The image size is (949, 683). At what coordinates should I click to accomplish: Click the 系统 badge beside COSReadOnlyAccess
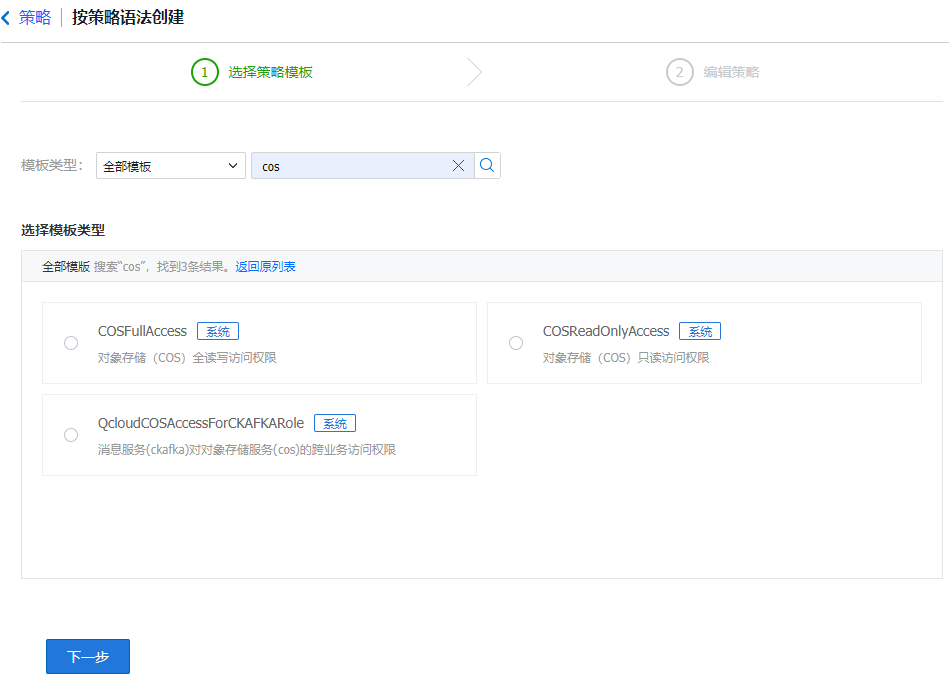(699, 331)
